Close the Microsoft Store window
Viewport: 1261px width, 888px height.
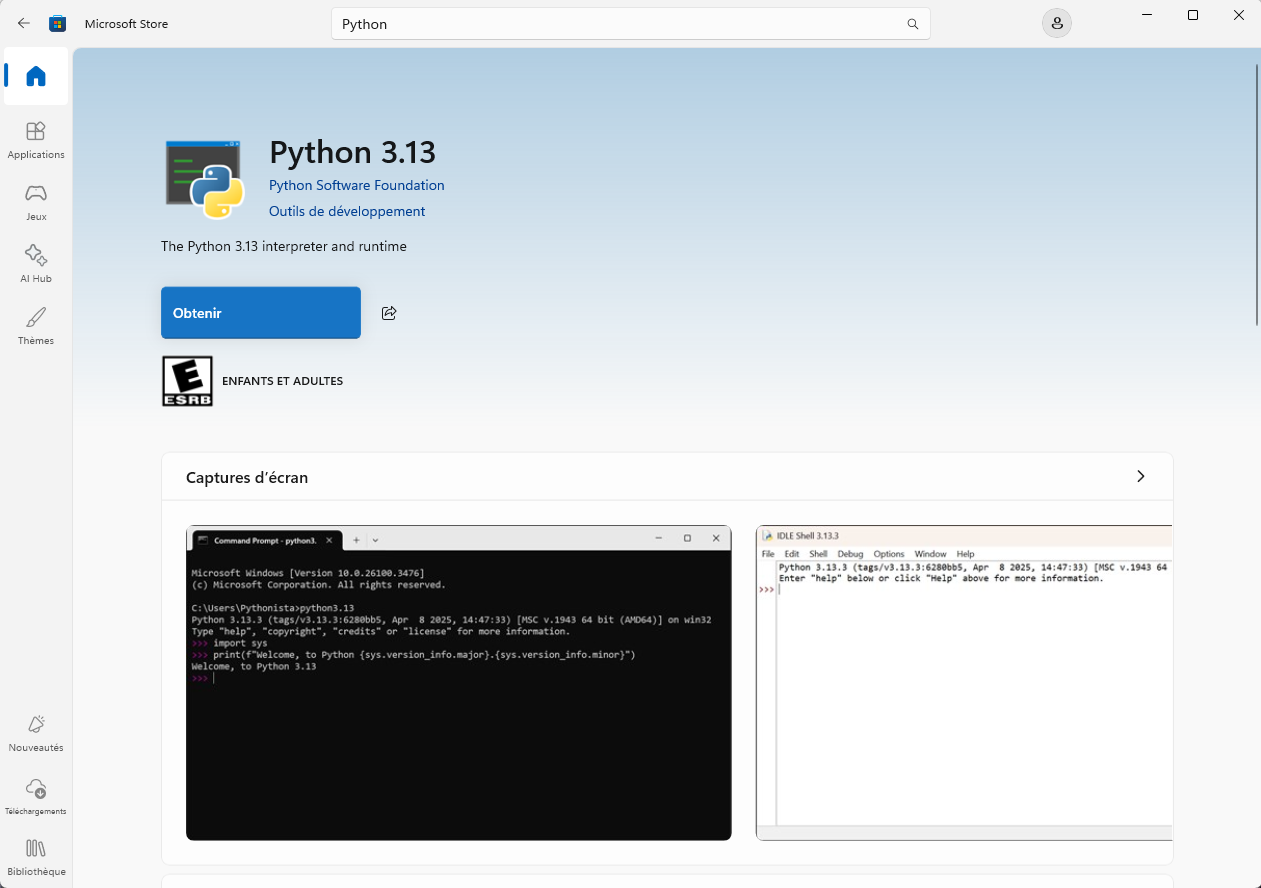1239,15
